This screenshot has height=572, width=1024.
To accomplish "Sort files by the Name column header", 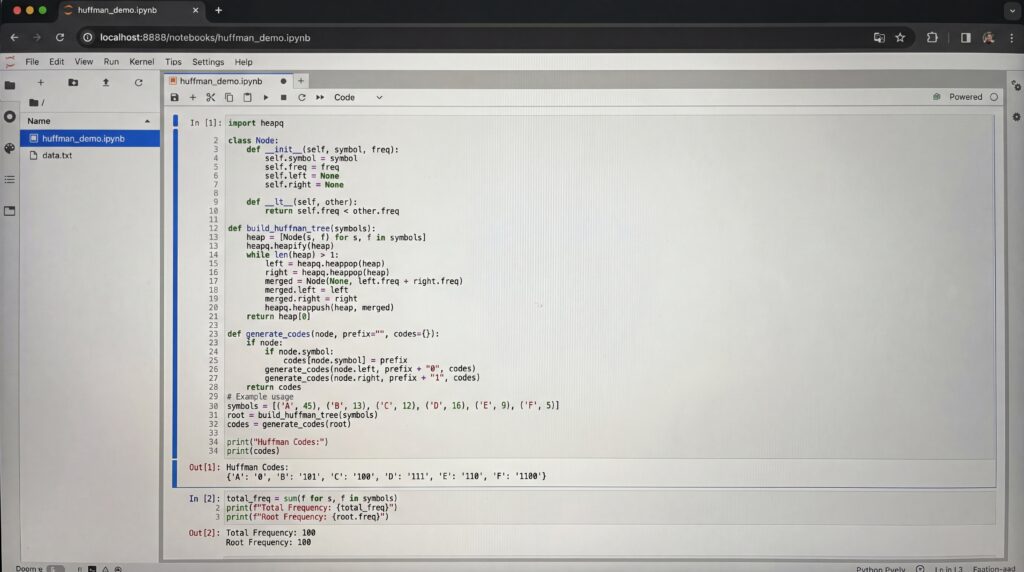I will click(89, 121).
